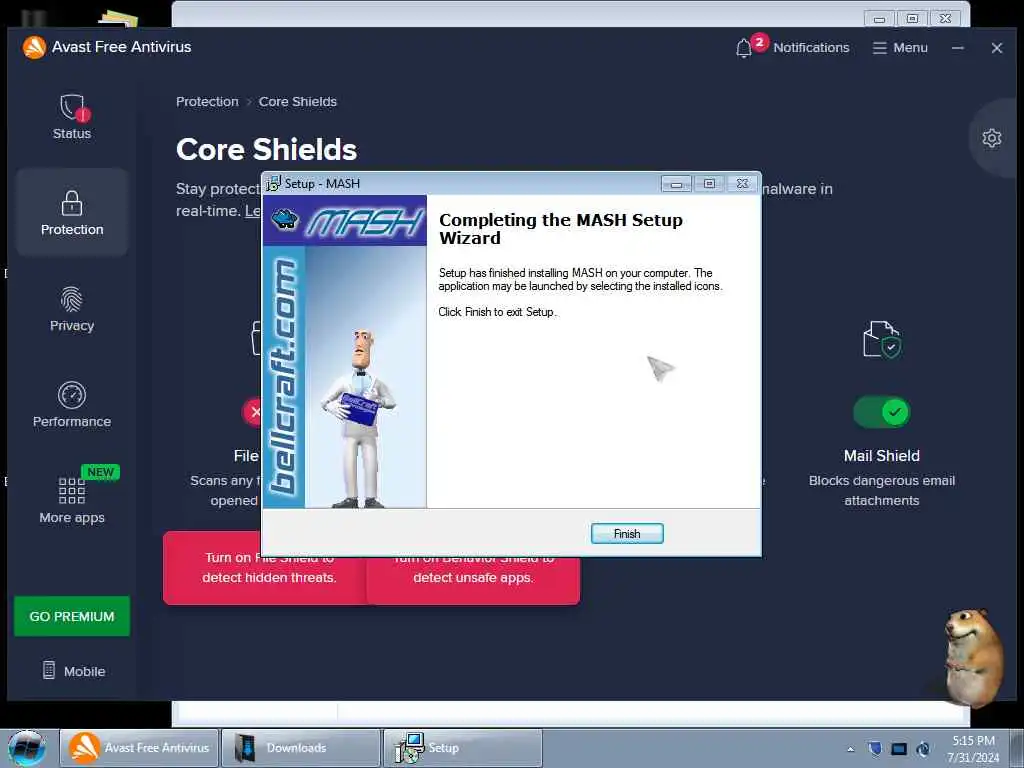Screen dimensions: 1024x768
Task: Click the shield icon in system tray
Action: 875,748
